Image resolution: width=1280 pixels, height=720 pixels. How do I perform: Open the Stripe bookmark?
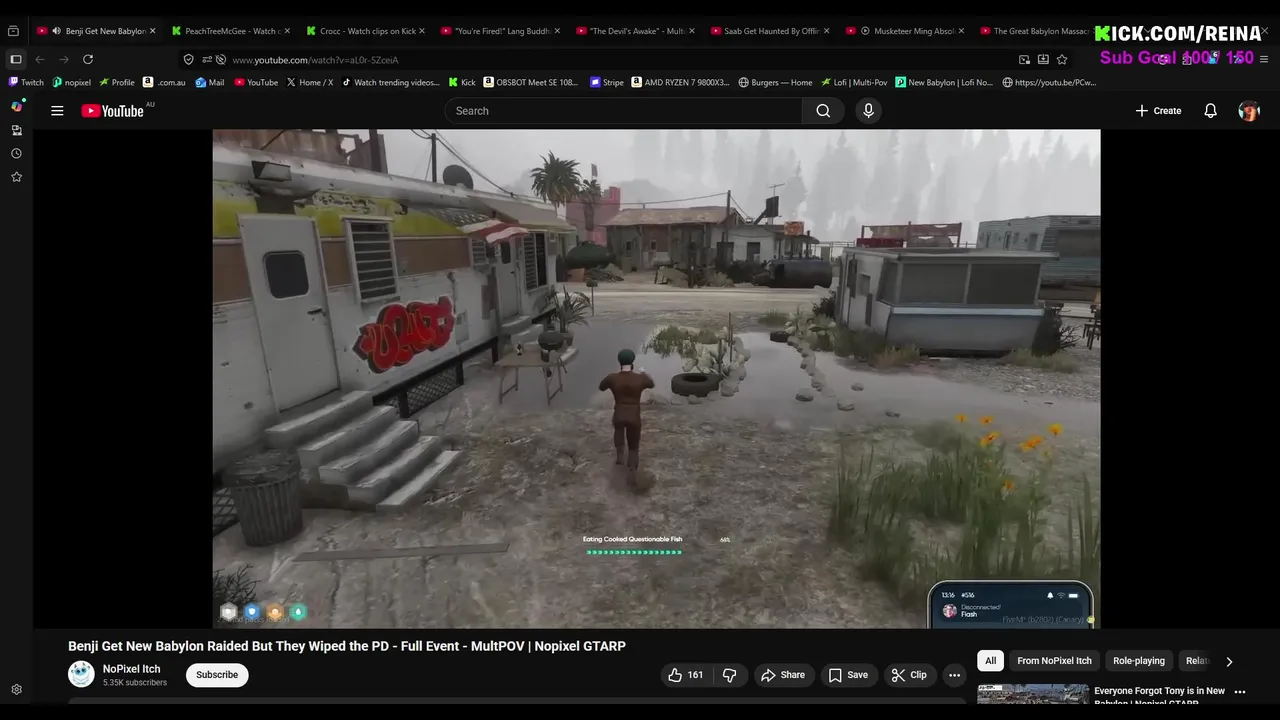[607, 82]
